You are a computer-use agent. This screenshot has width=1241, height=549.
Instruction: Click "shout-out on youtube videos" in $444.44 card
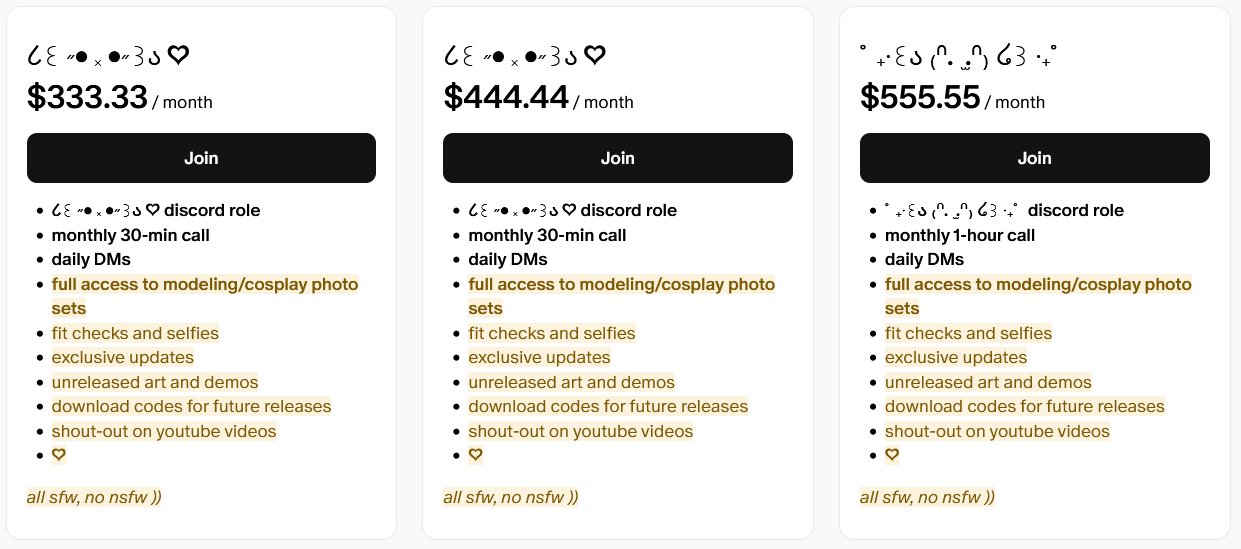[x=580, y=431]
